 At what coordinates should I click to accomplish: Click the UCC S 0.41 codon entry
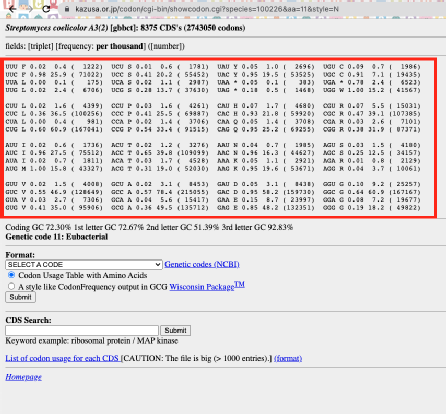click(160, 75)
